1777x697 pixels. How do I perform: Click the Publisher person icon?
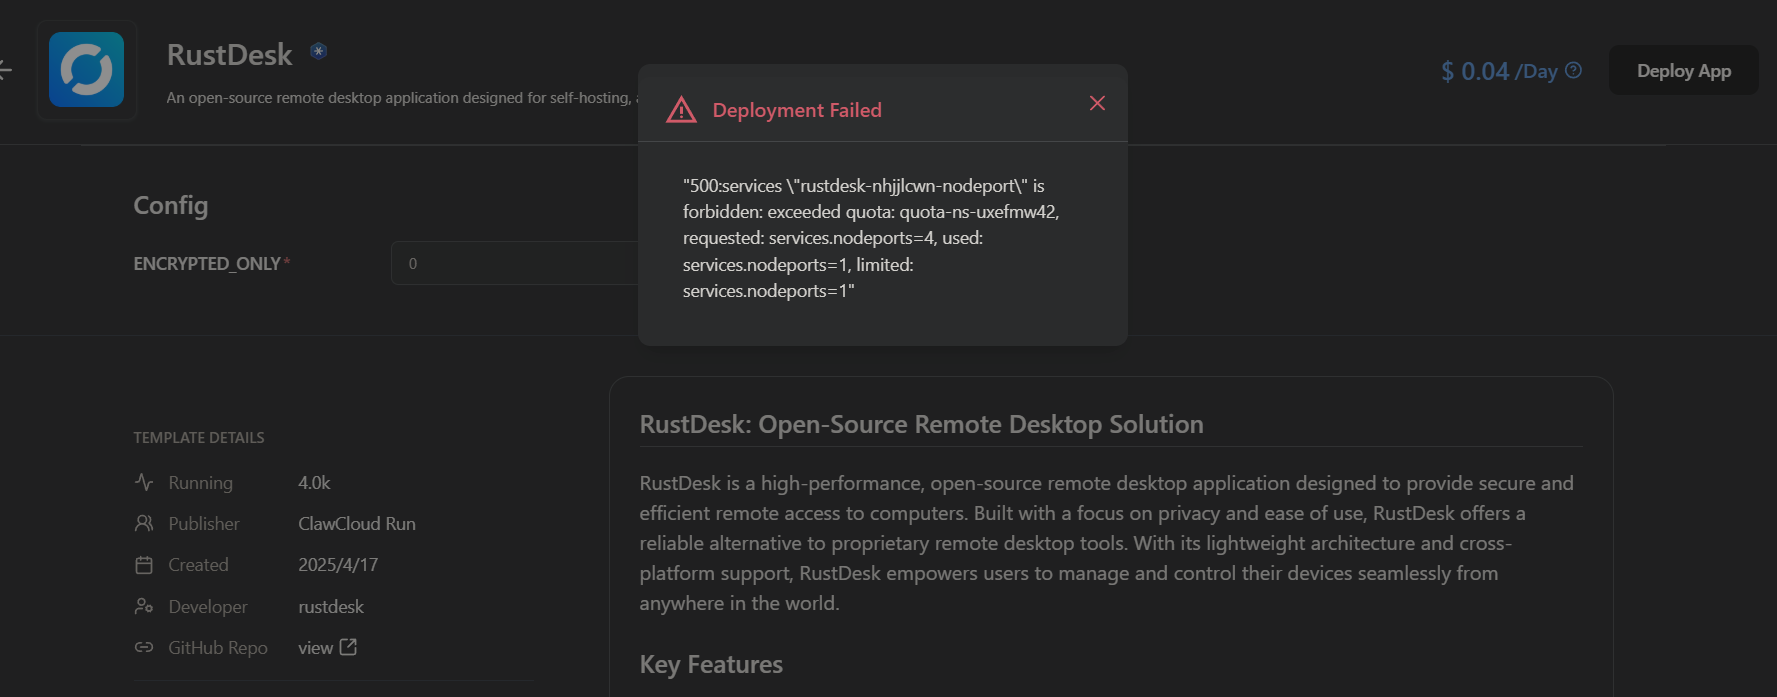(x=144, y=523)
